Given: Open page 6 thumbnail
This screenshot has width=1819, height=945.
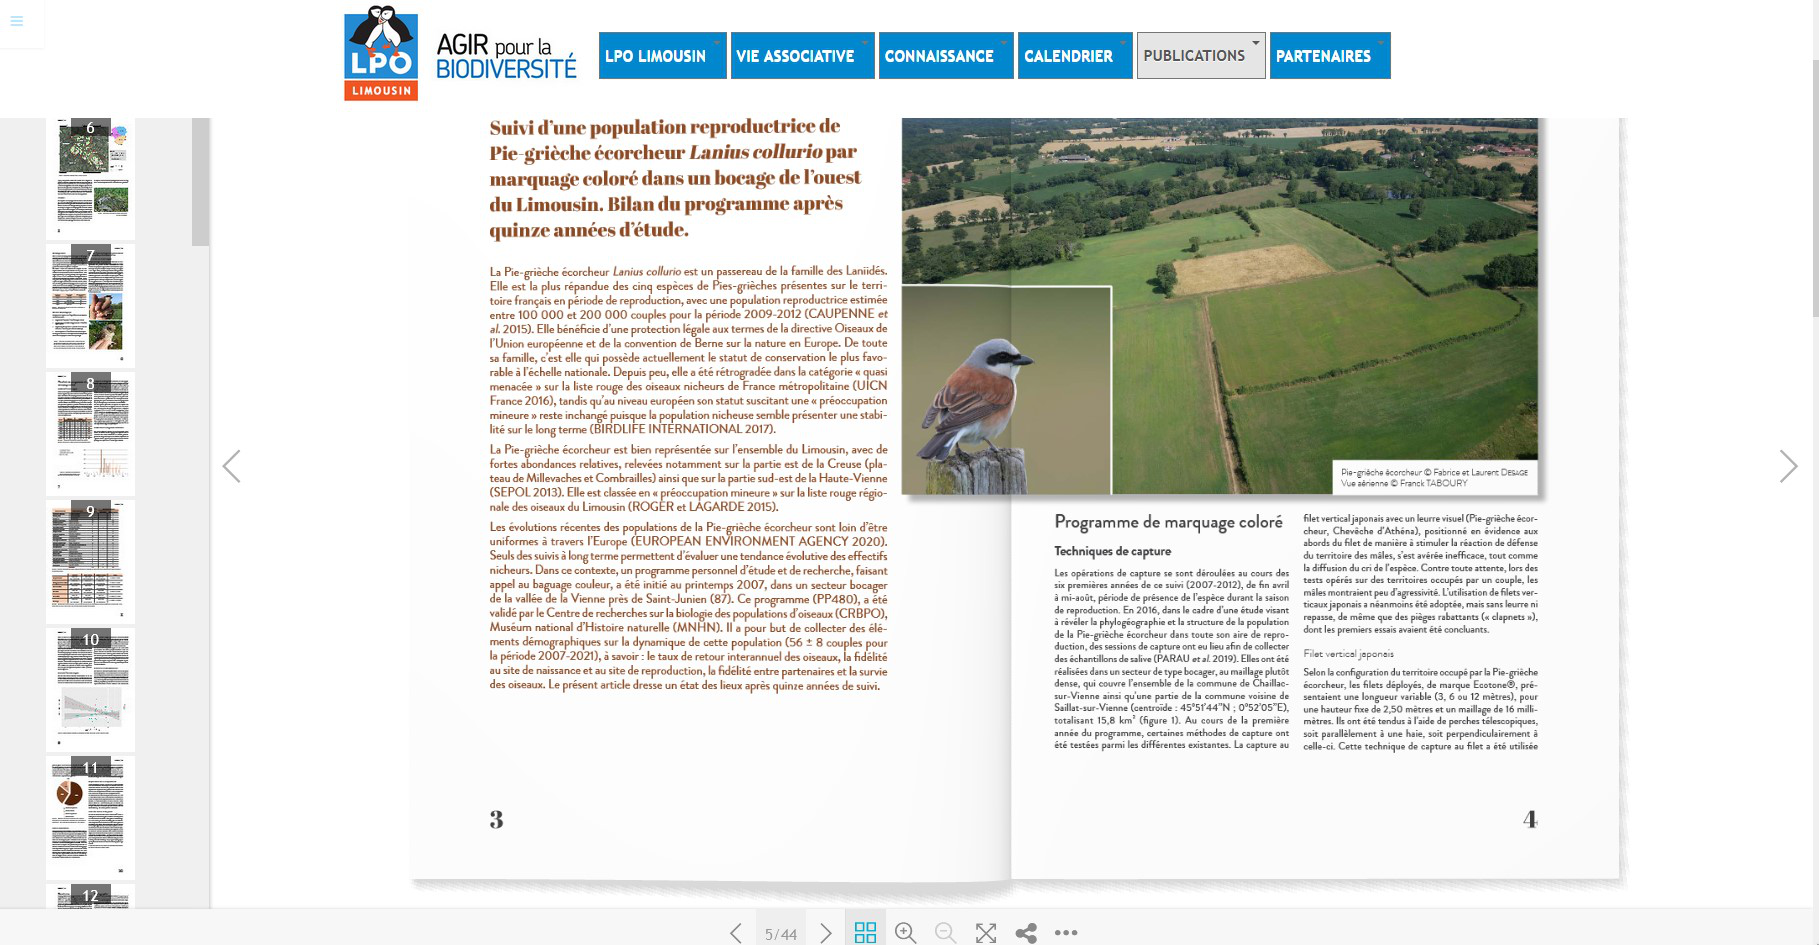Looking at the screenshot, I should click(x=91, y=177).
